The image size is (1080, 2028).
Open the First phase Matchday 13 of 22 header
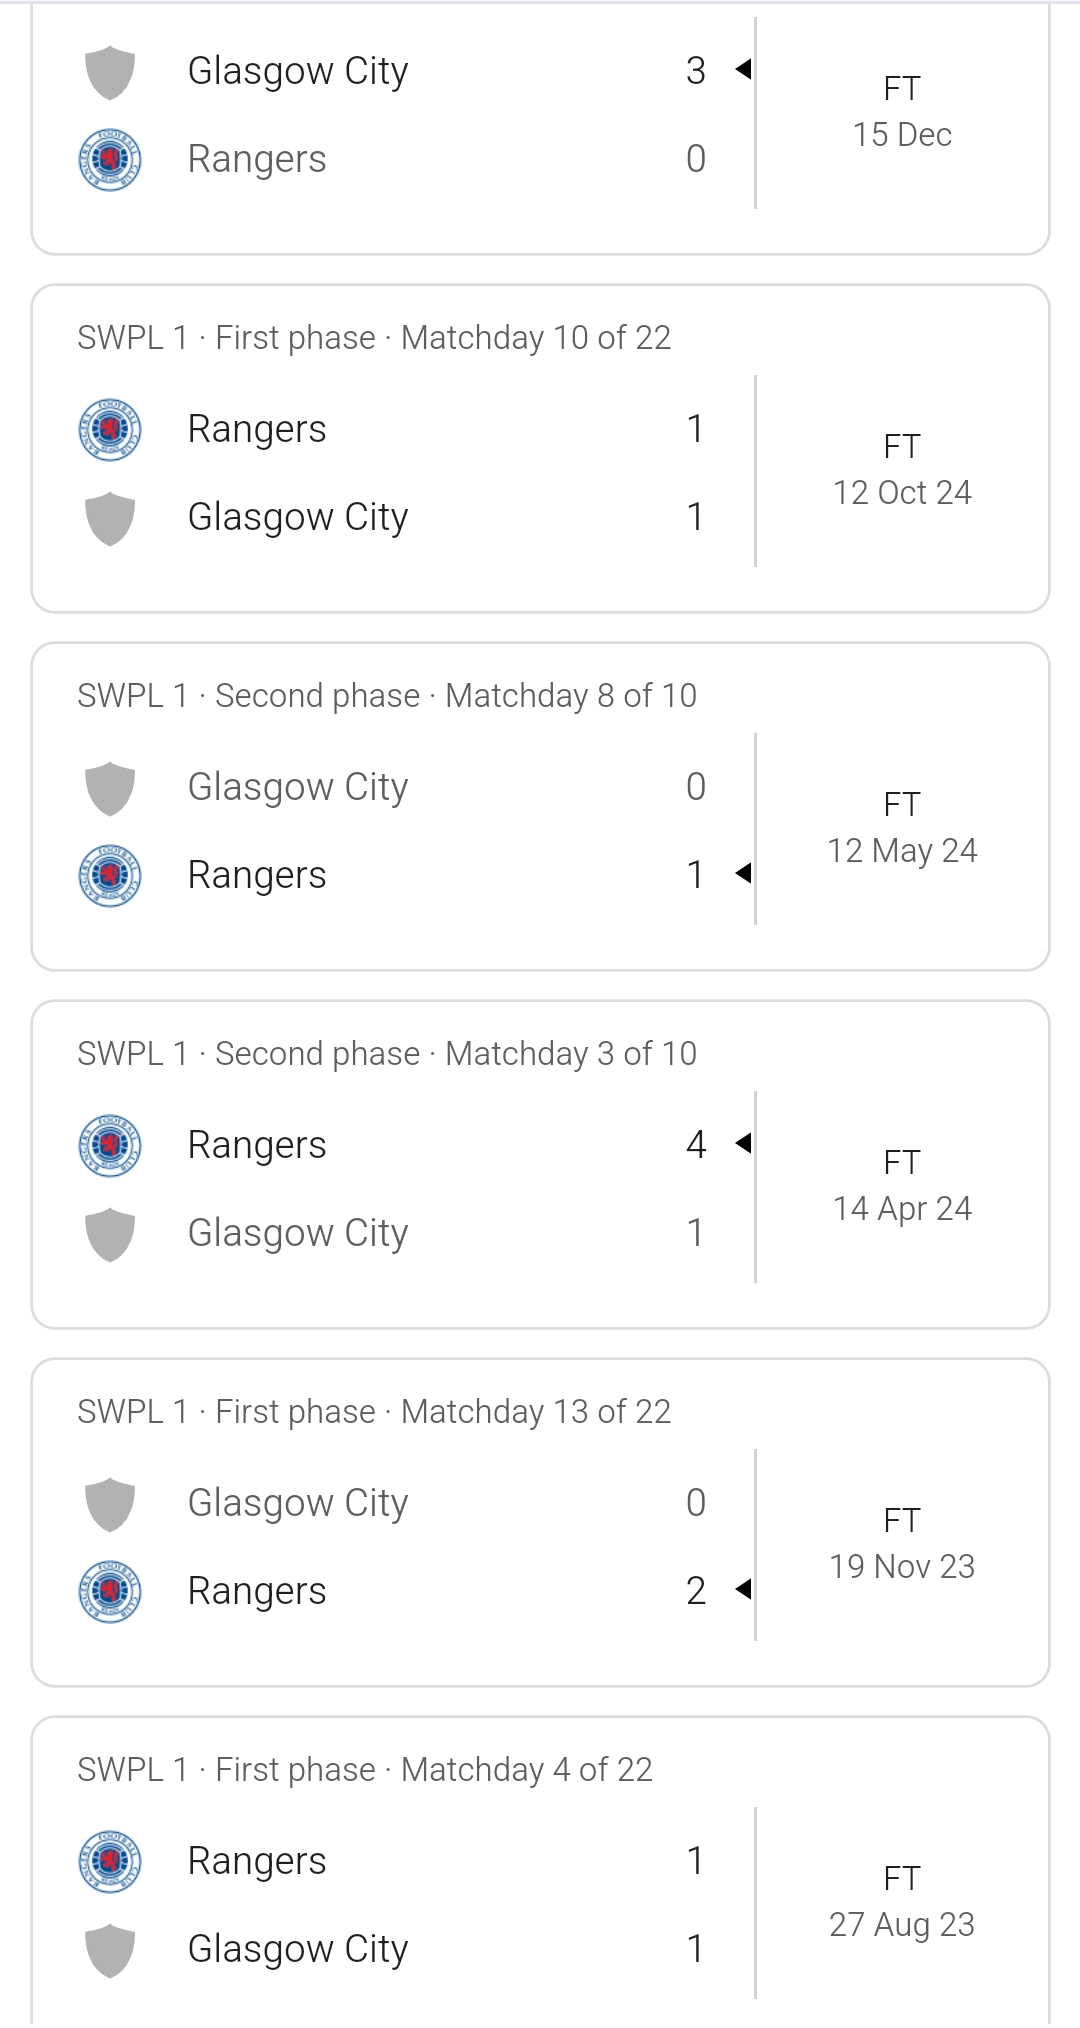click(374, 1412)
